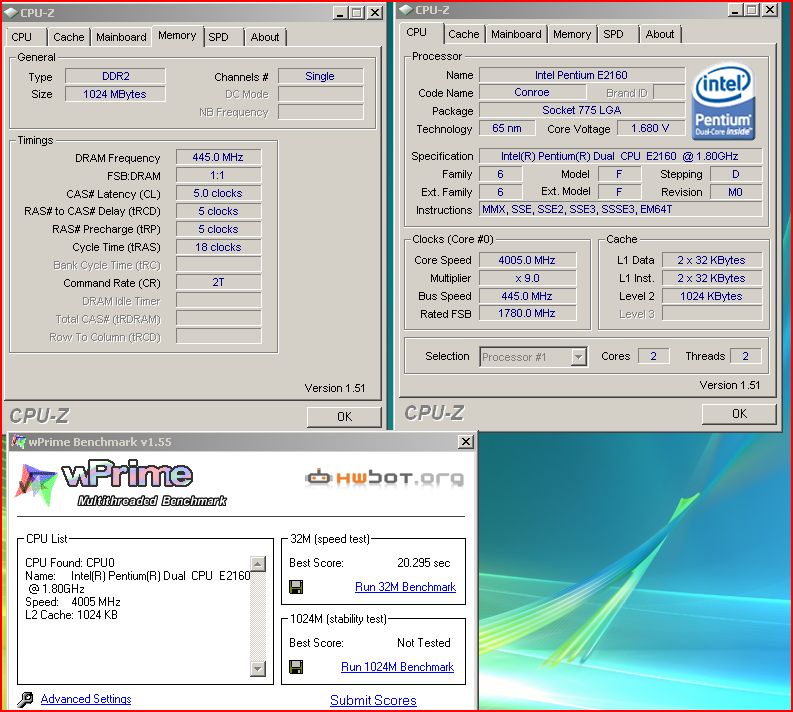Click the Cycle Time 18 clocks value
The image size is (793, 712).
[x=218, y=247]
